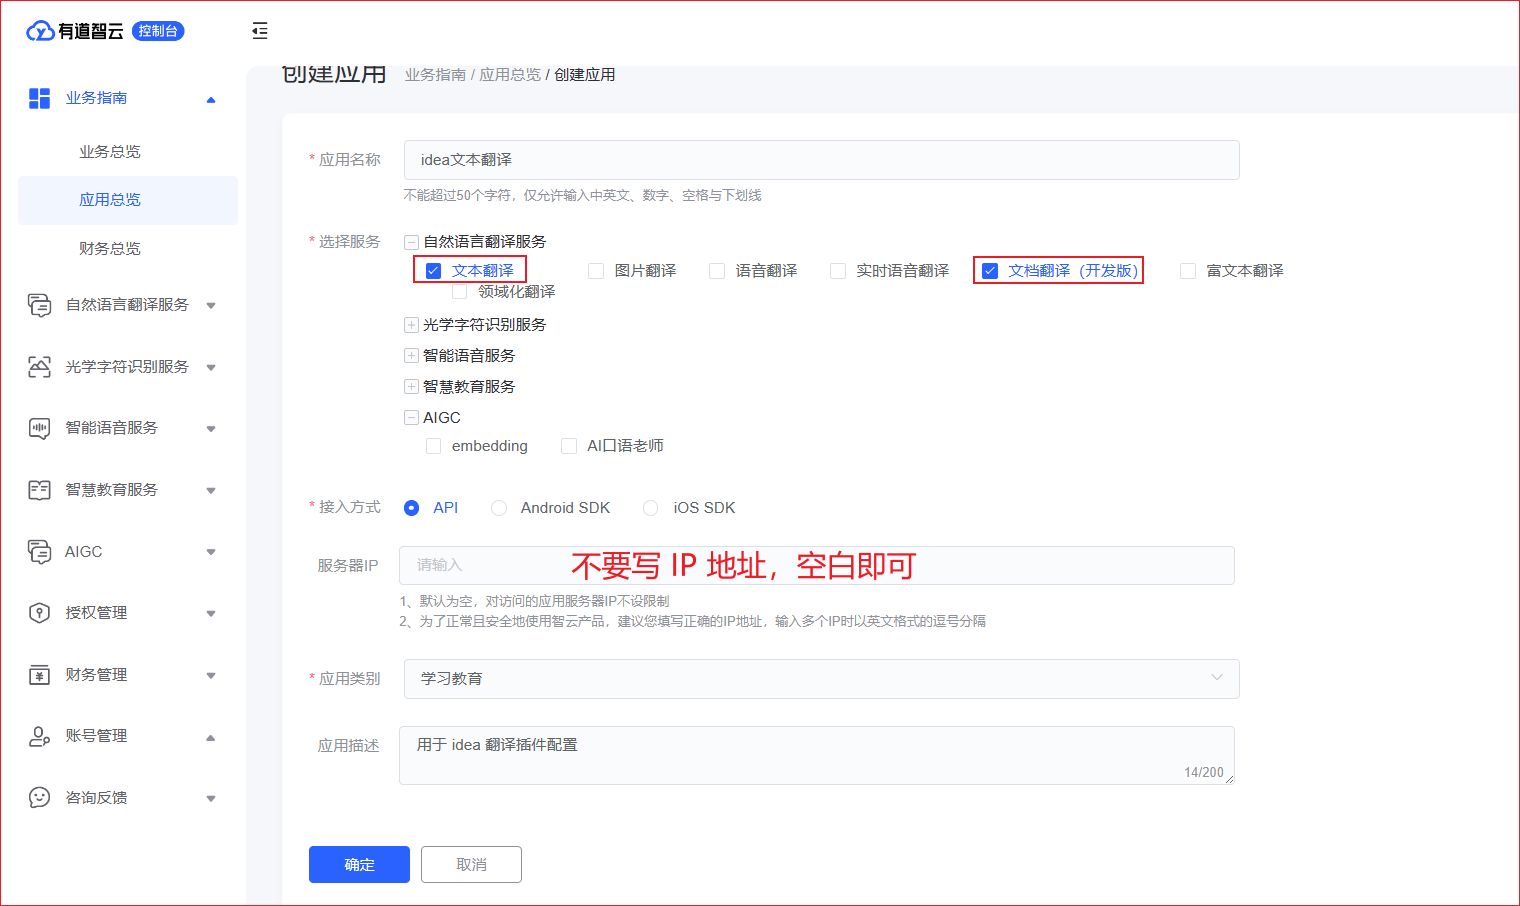Select the API access method radio
Viewport: 1520px width, 906px height.
[411, 508]
